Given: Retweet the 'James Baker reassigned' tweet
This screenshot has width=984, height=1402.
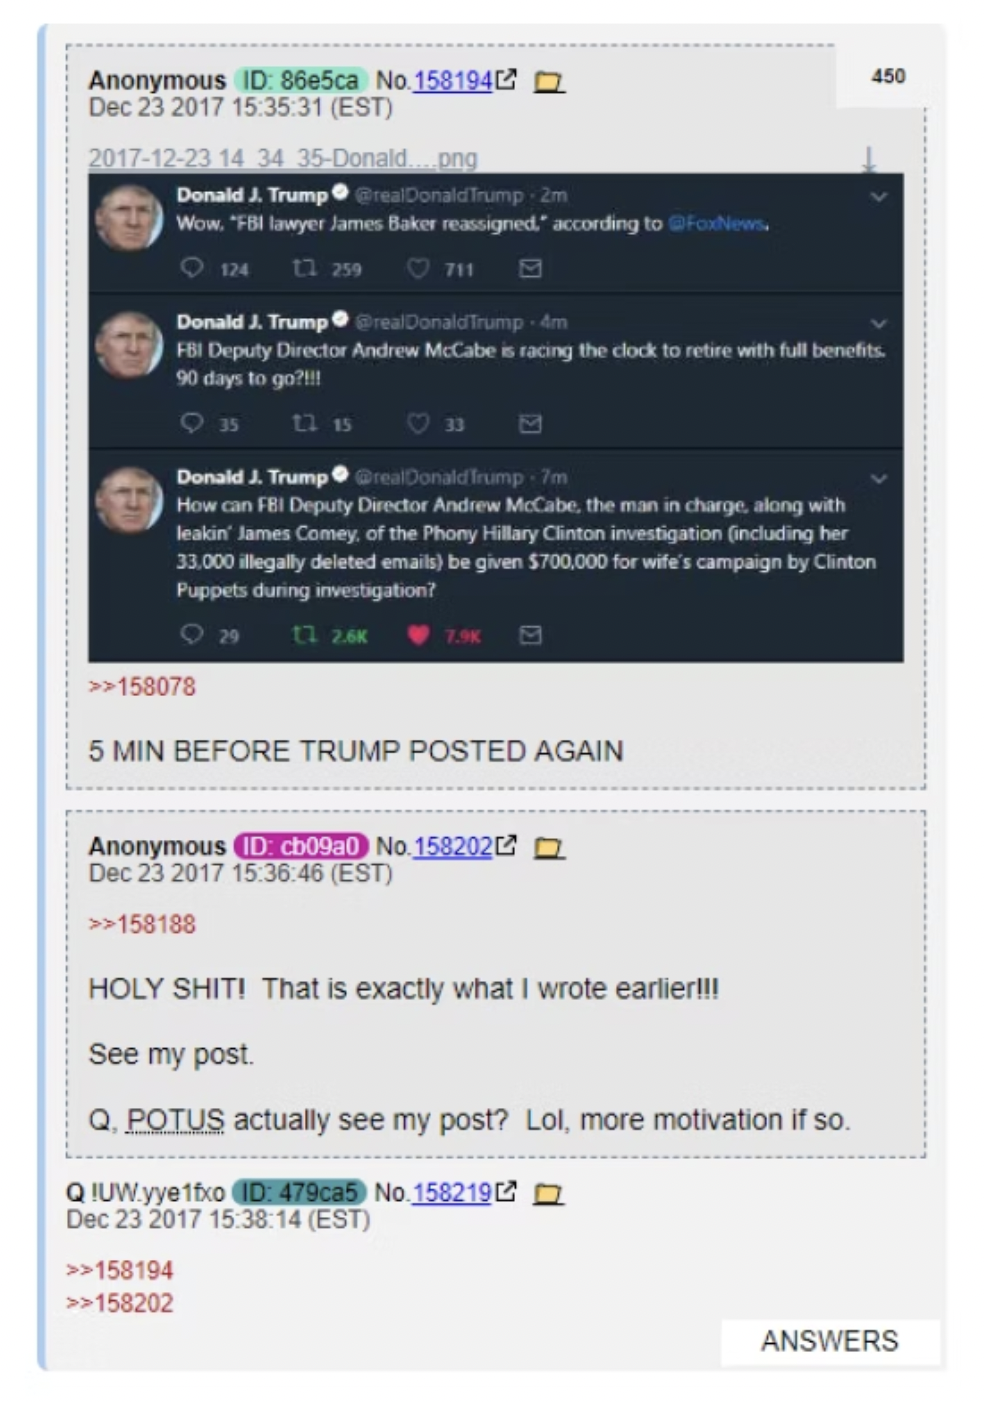Looking at the screenshot, I should coord(304,268).
